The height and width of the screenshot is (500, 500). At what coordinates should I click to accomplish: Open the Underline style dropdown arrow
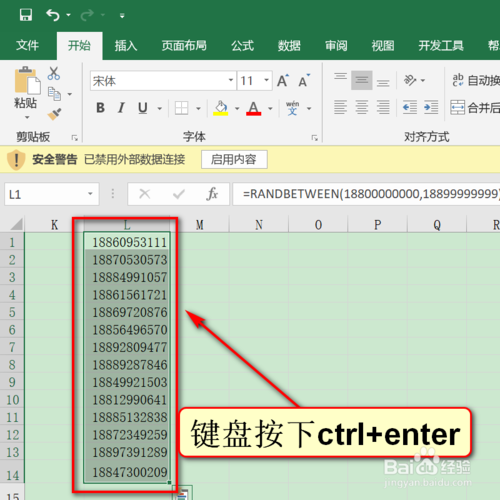(160, 108)
